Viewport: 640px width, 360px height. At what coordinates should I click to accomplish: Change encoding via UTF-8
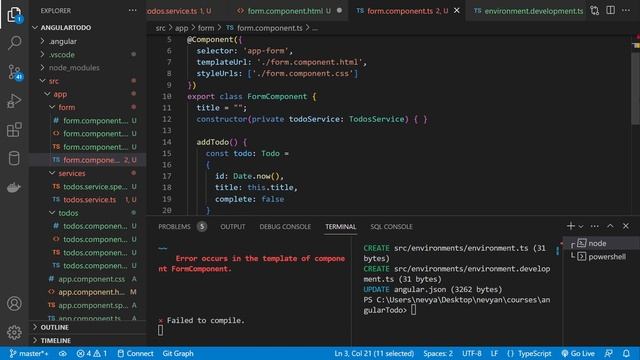(471, 353)
